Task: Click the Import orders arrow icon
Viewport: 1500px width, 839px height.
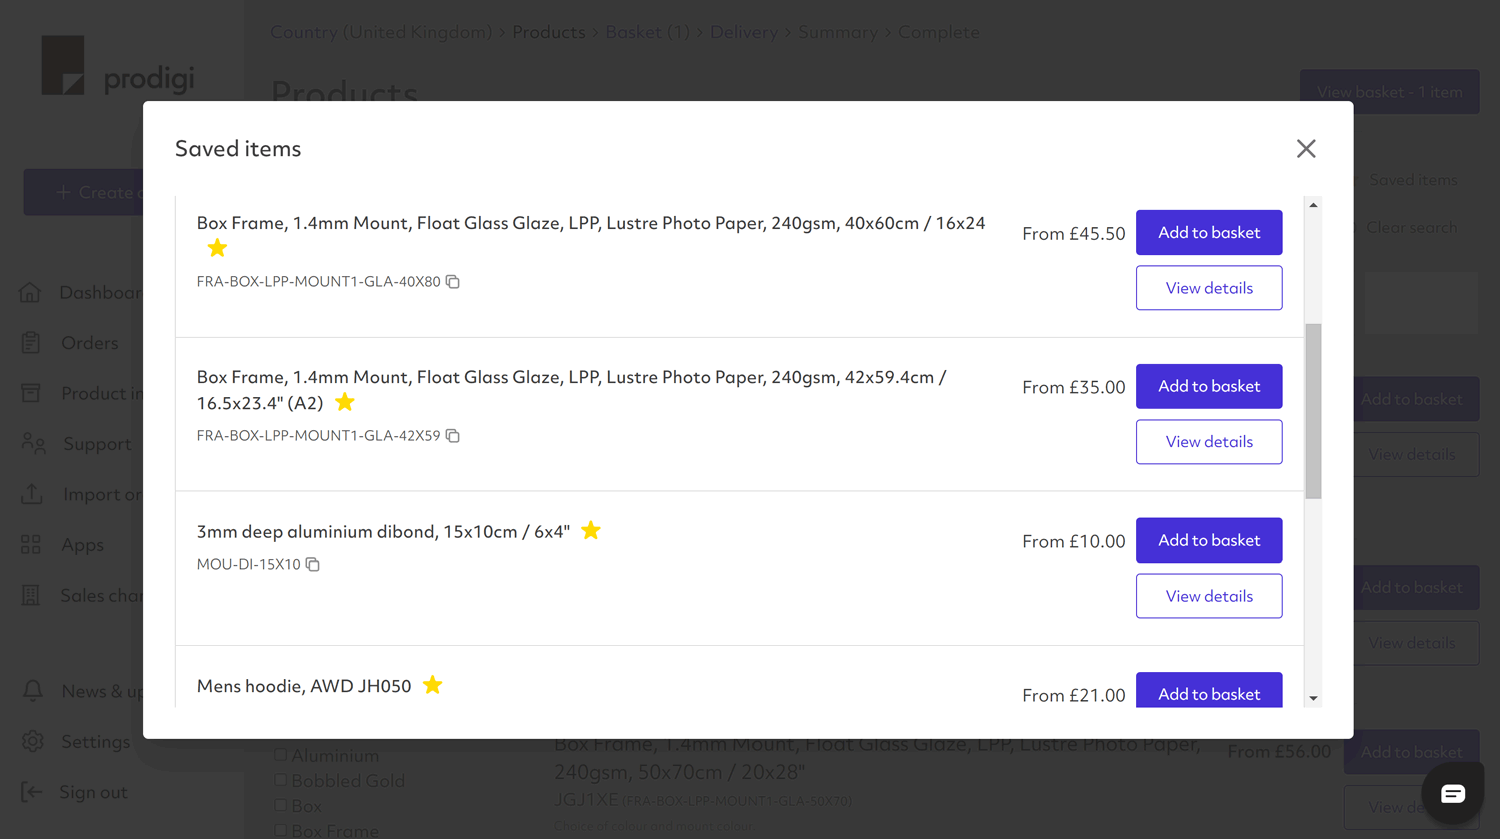Action: click(x=31, y=494)
